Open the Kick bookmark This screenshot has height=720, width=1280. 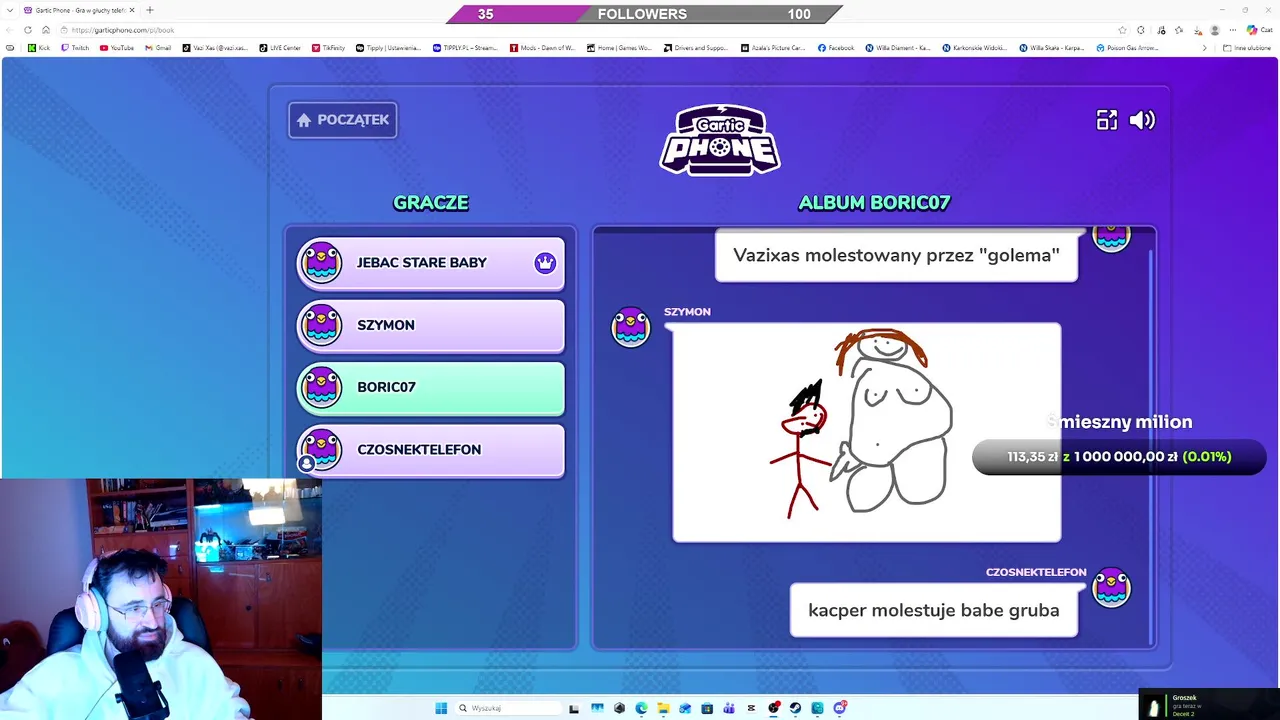39,48
